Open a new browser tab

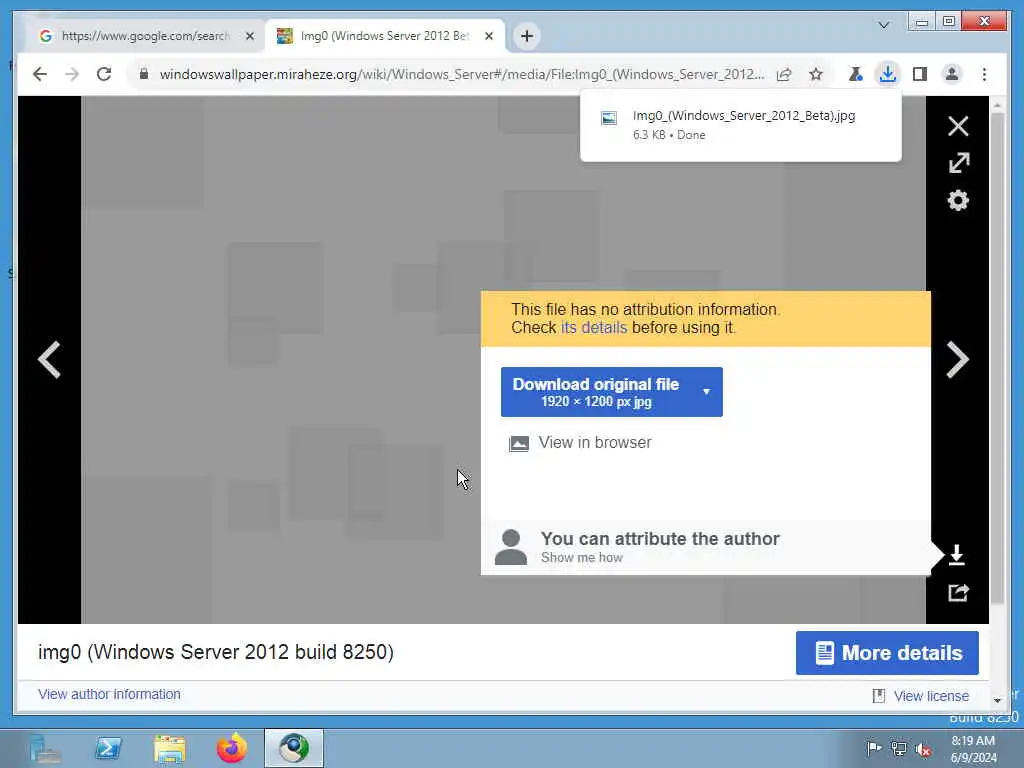[527, 36]
